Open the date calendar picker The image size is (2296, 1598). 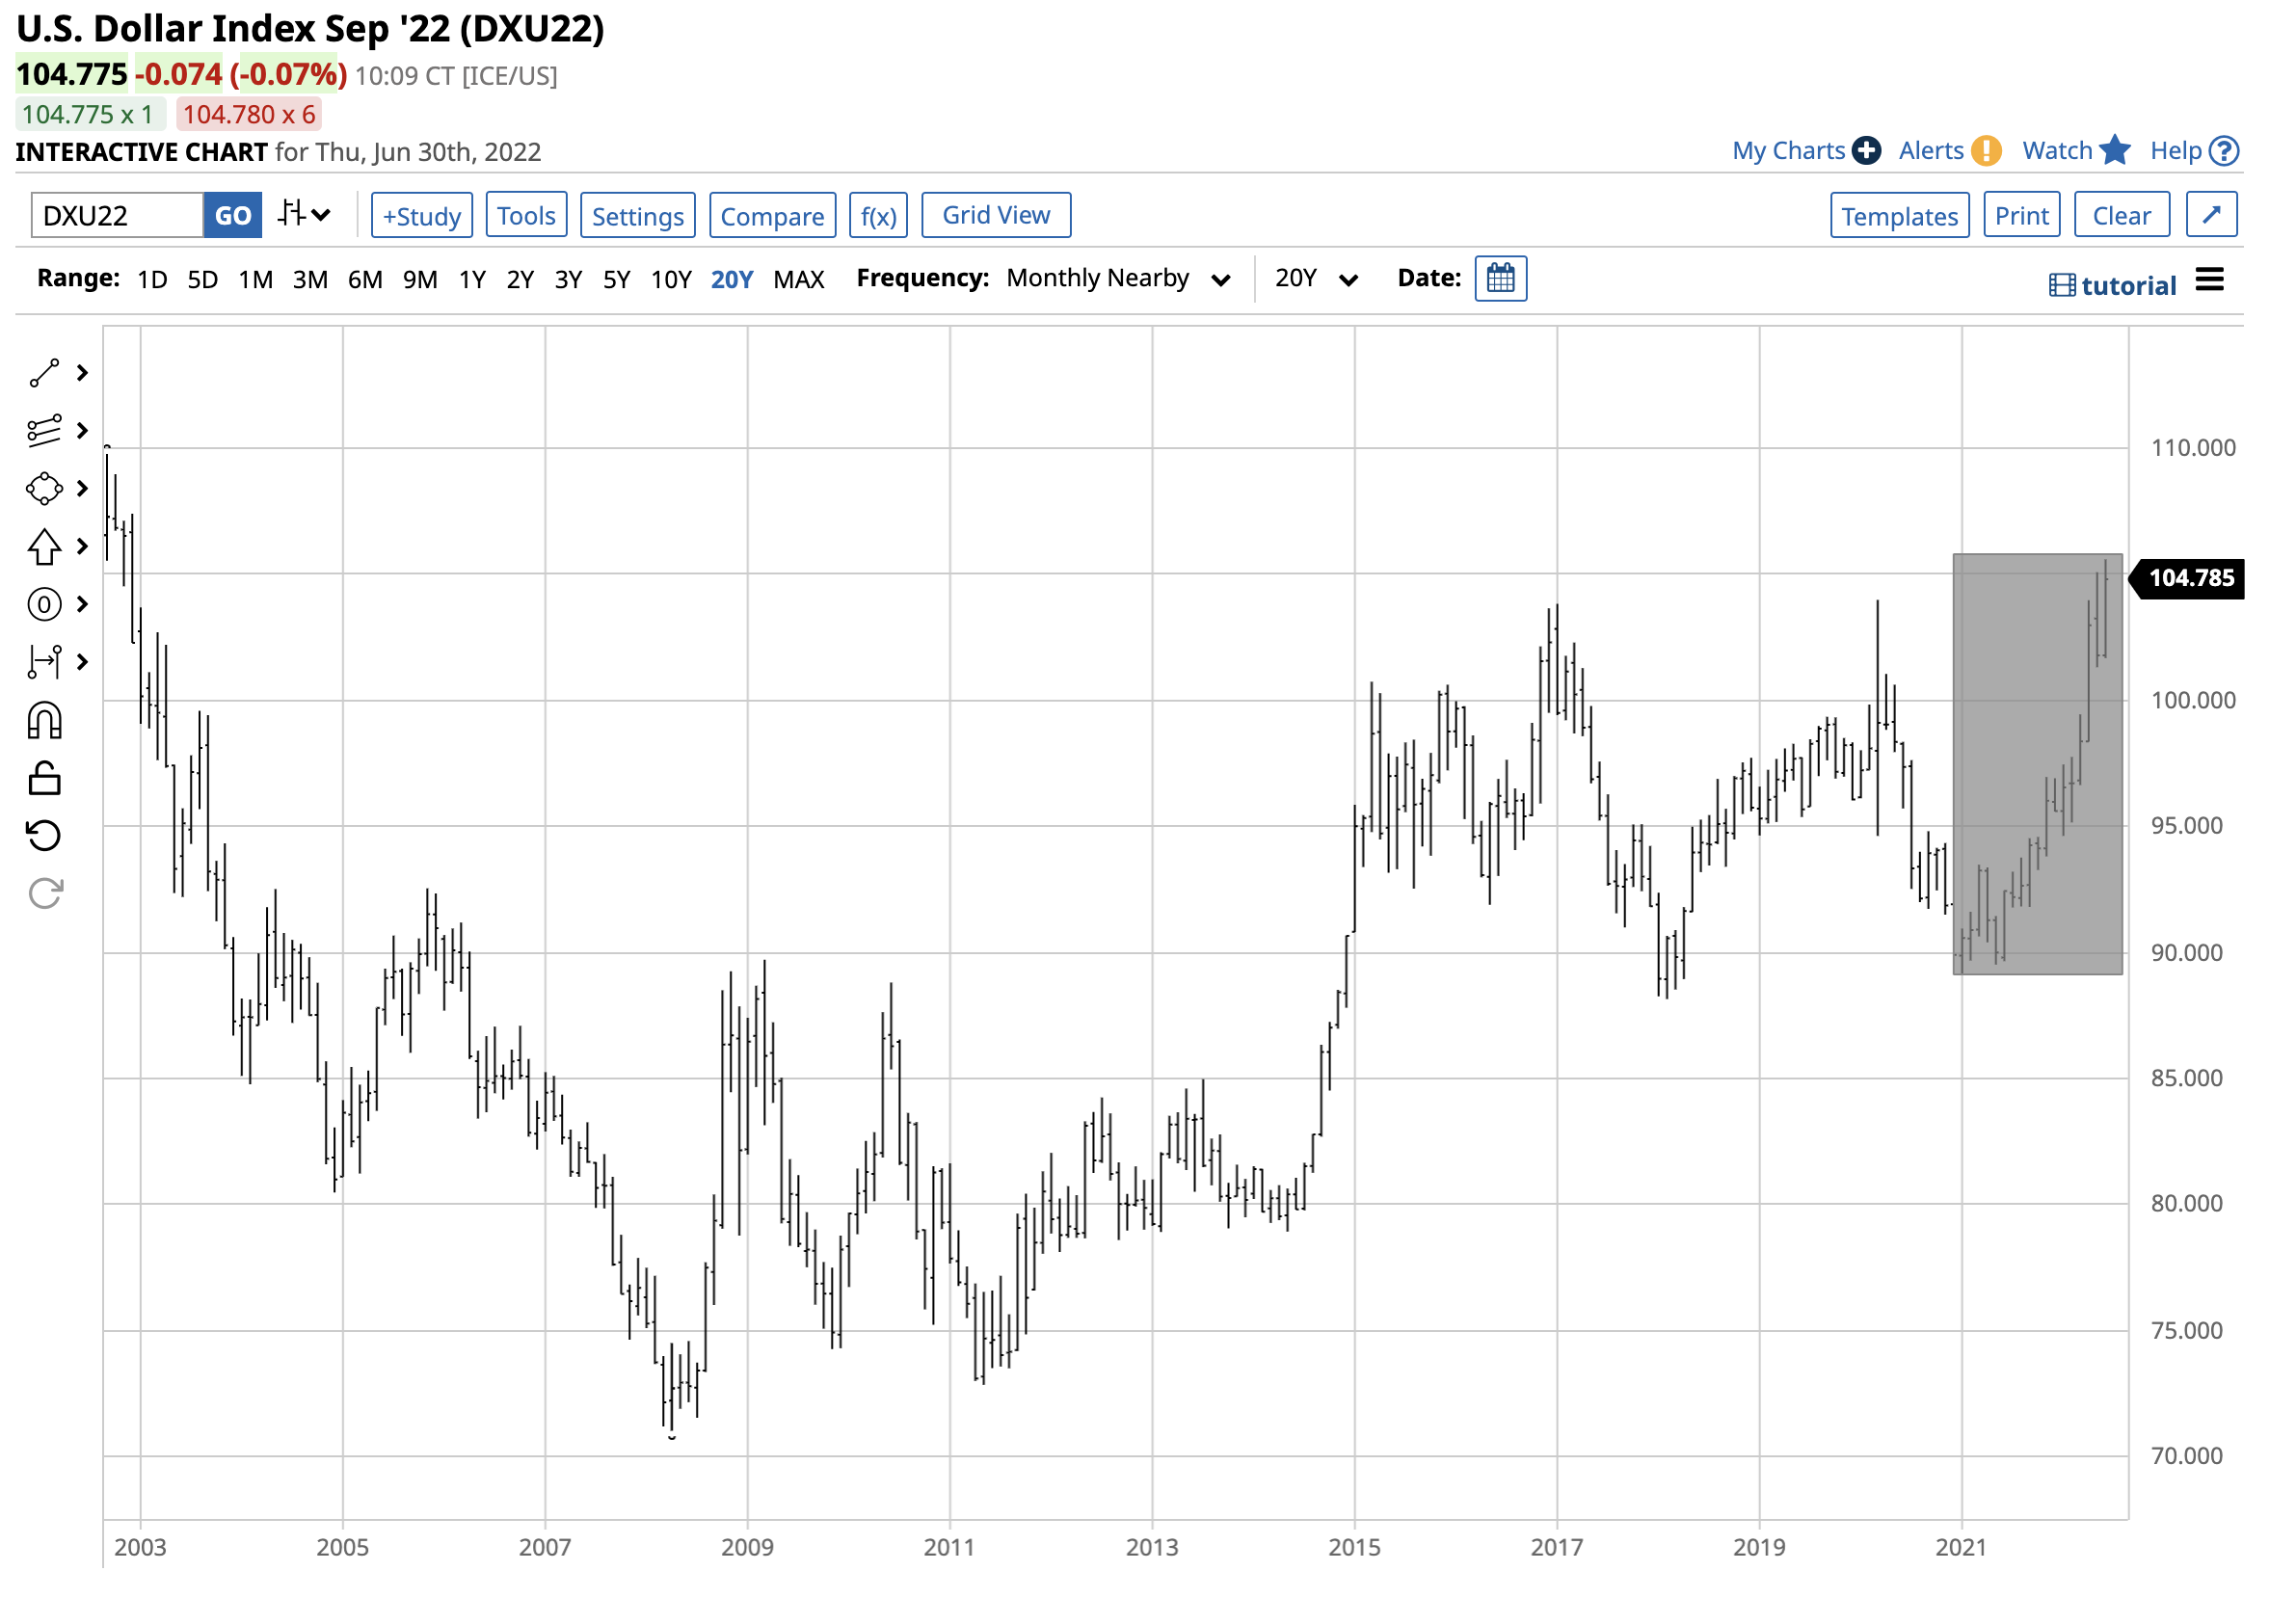pos(1501,279)
